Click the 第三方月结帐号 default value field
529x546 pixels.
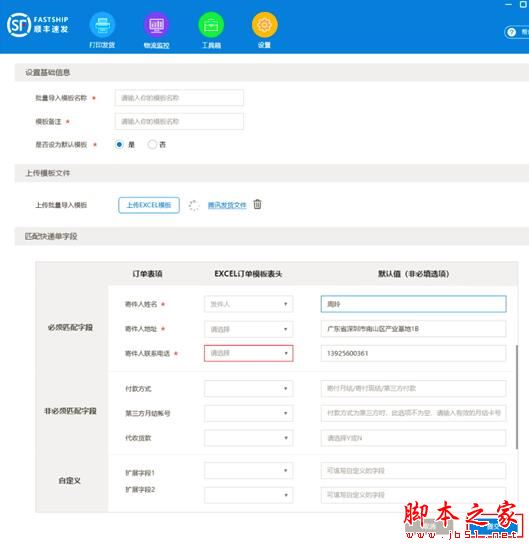413,413
